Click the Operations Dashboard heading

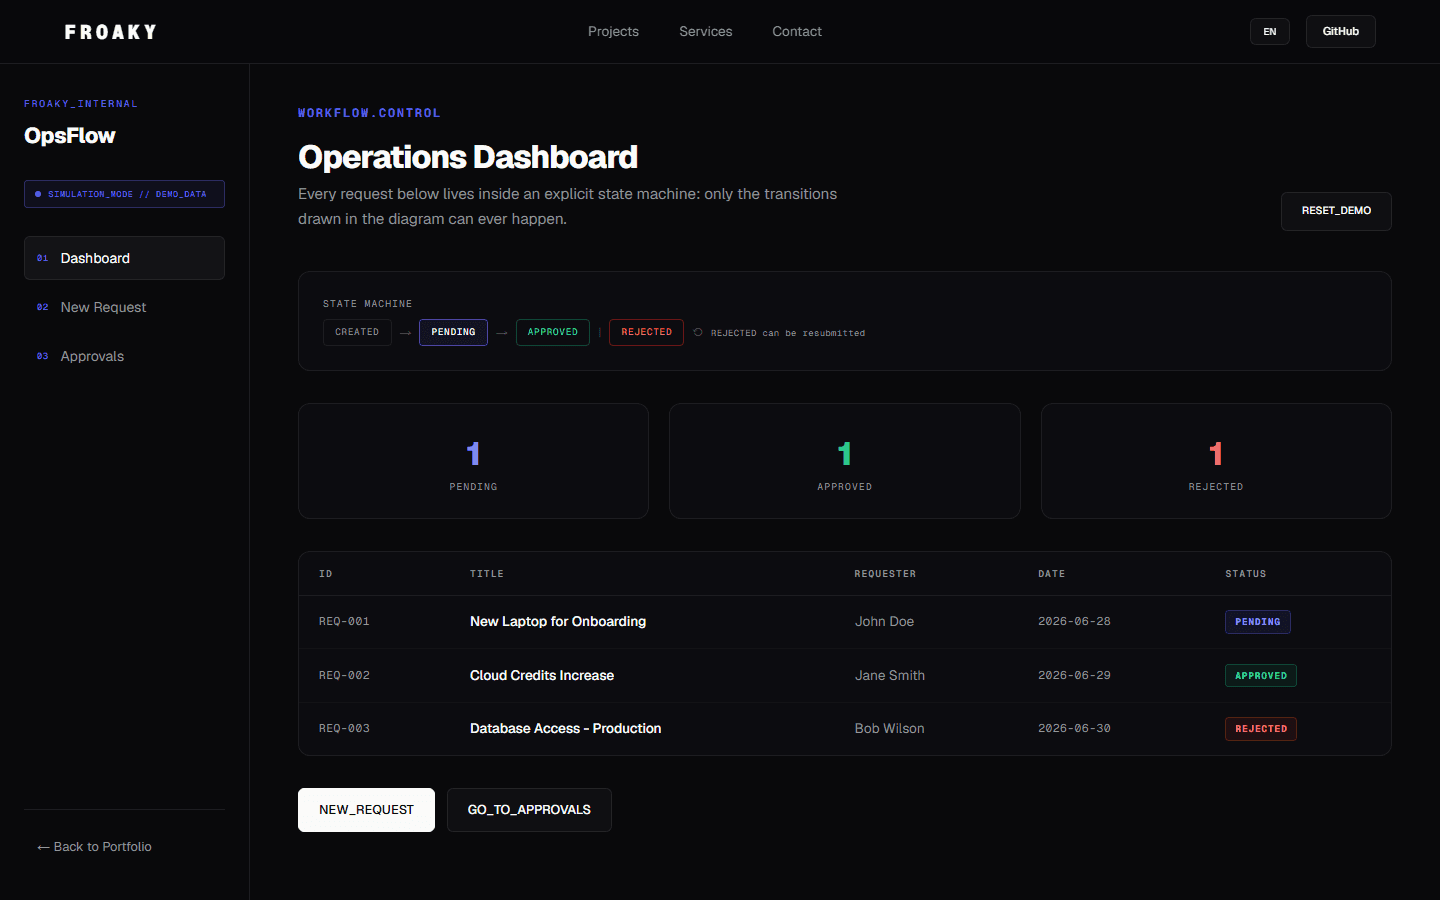pos(468,157)
